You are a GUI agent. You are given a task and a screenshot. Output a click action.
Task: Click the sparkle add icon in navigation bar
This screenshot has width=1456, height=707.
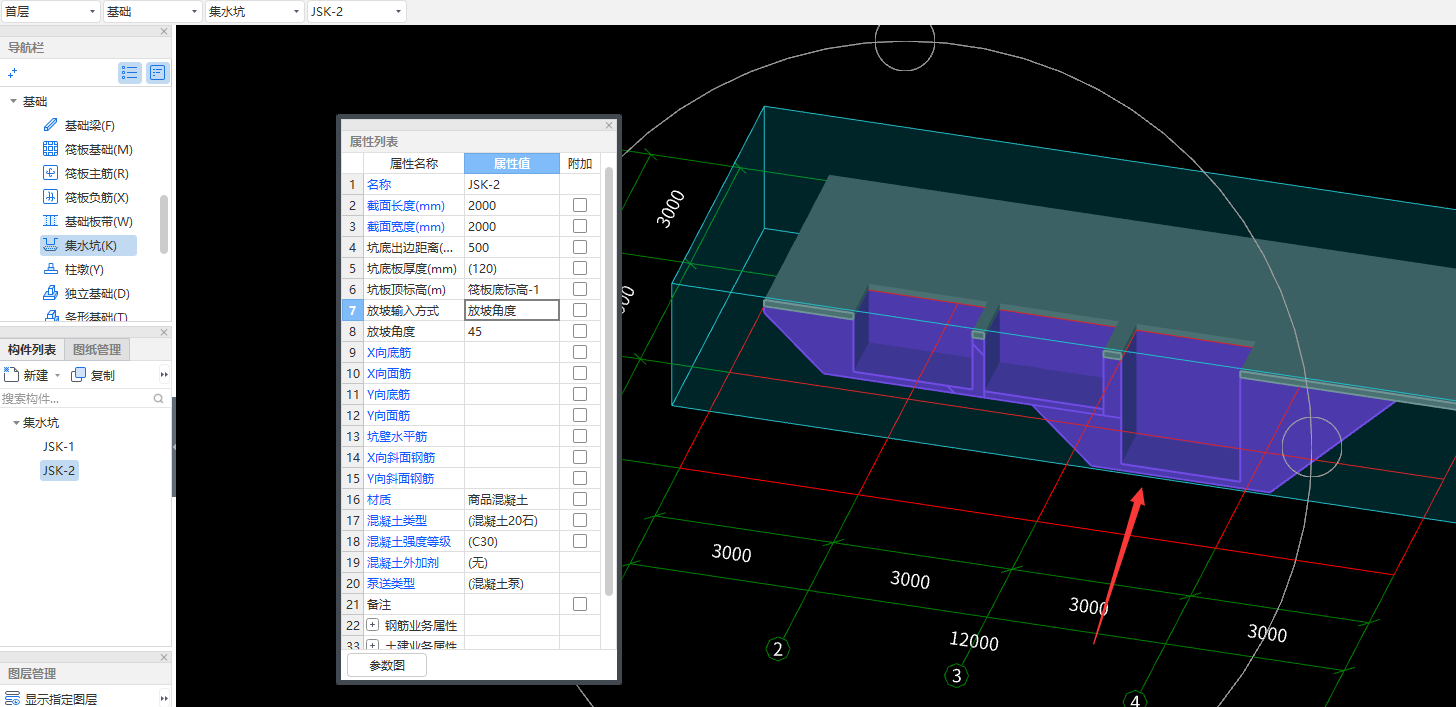coord(12,73)
